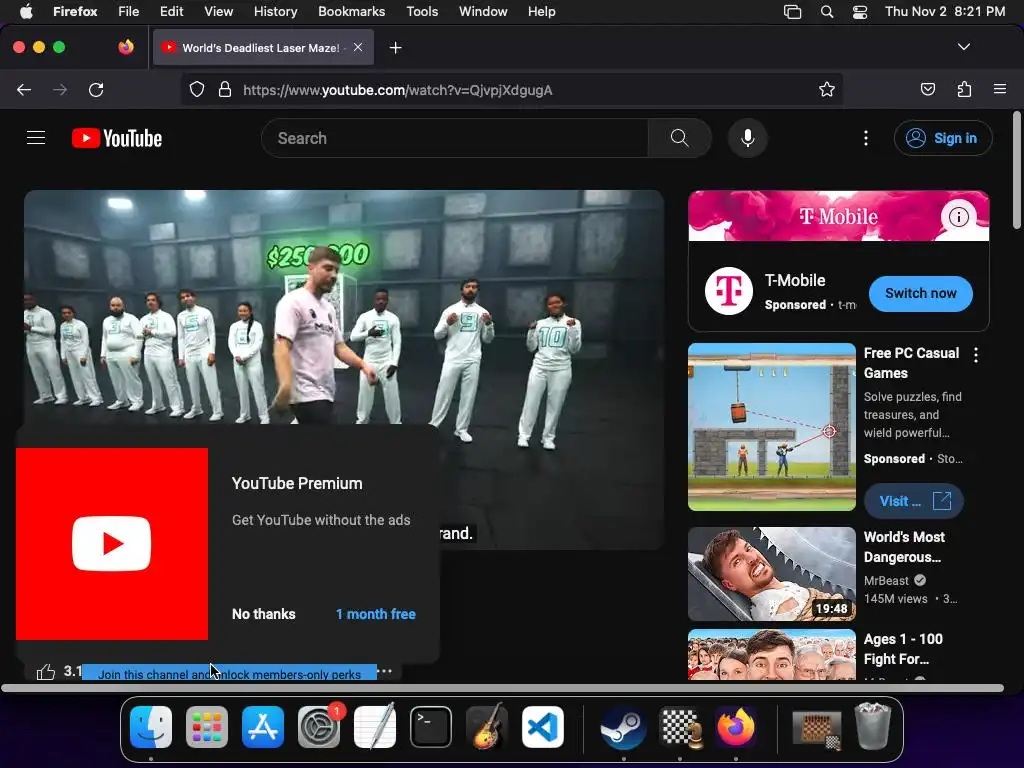The image size is (1024, 768).
Task: Open the YouTube guide hamburger menu
Action: point(36,138)
